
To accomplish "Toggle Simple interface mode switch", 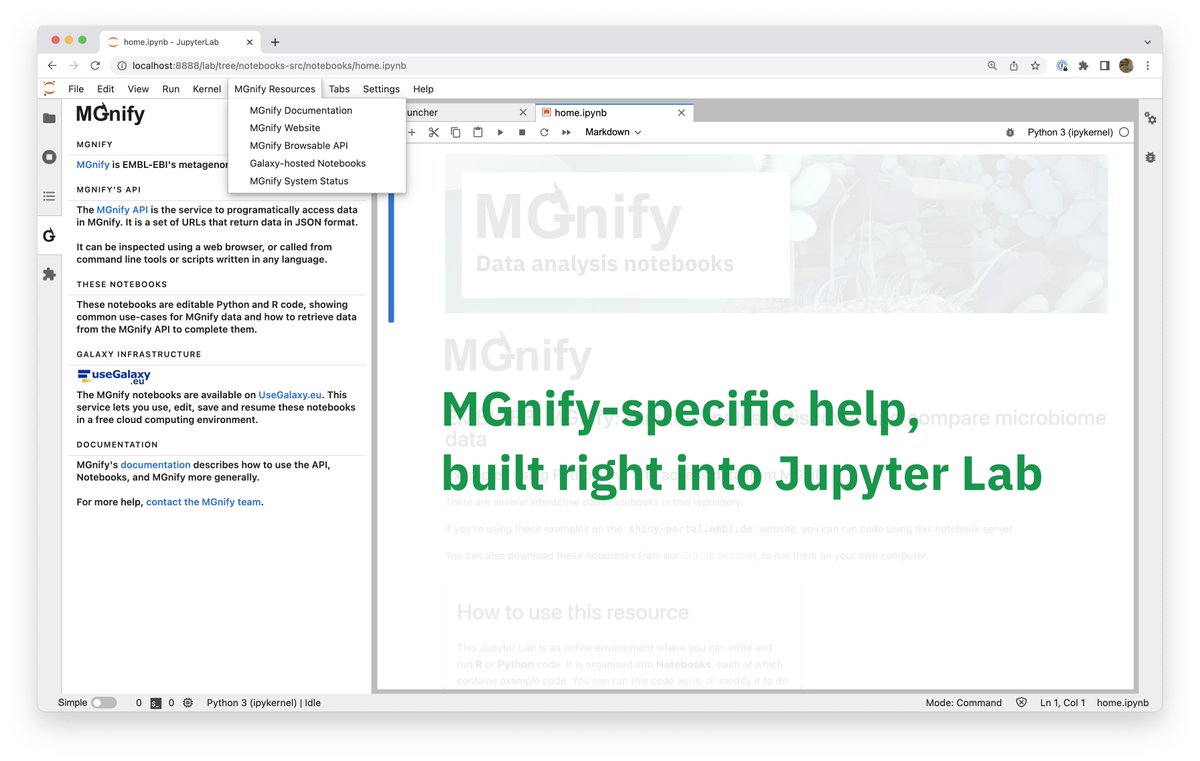I will pyautogui.click(x=104, y=703).
